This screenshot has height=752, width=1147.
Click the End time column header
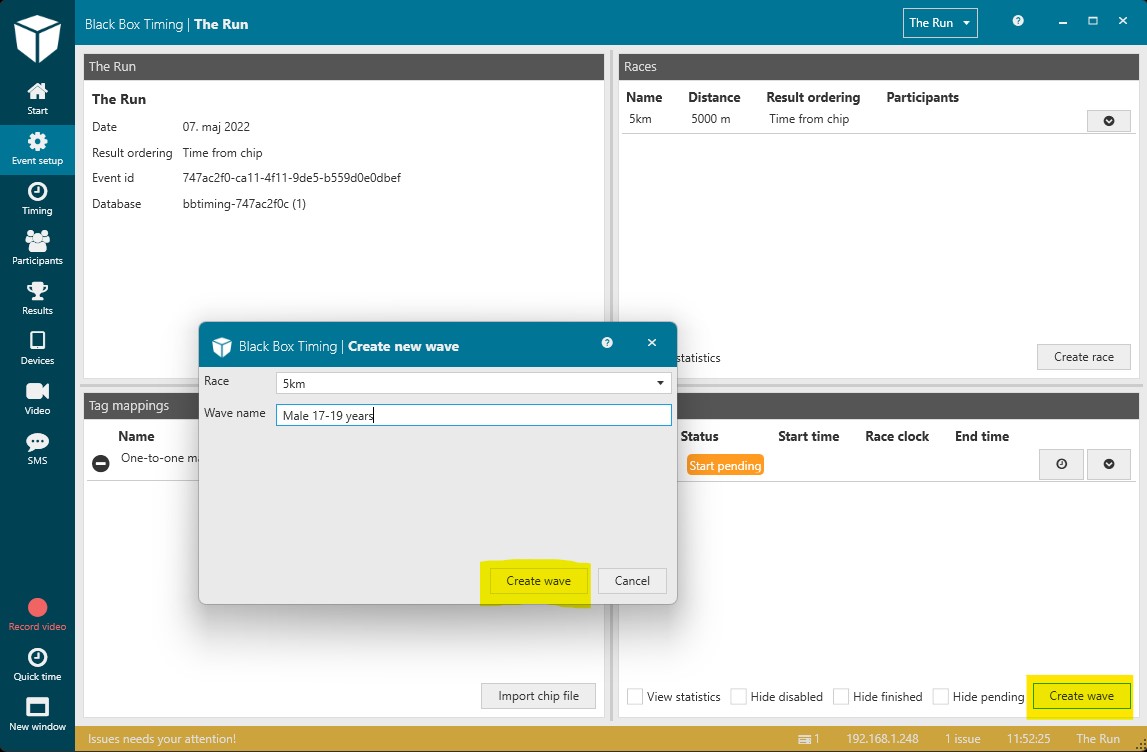tap(982, 436)
